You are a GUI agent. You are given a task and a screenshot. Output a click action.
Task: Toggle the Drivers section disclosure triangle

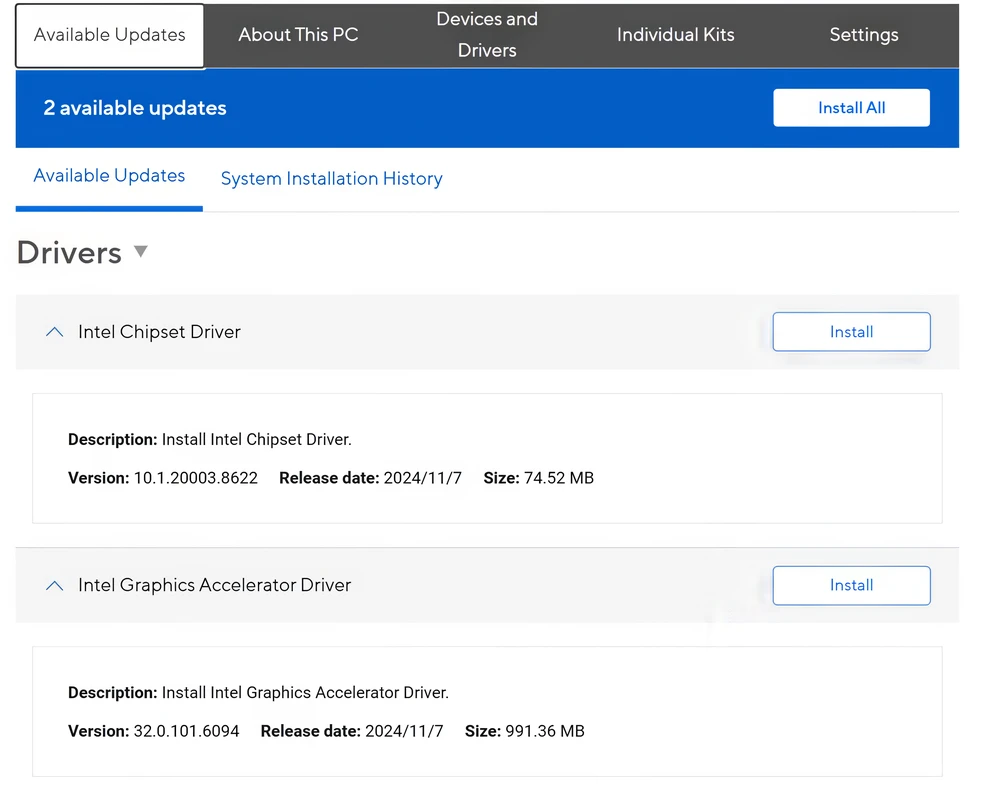141,252
